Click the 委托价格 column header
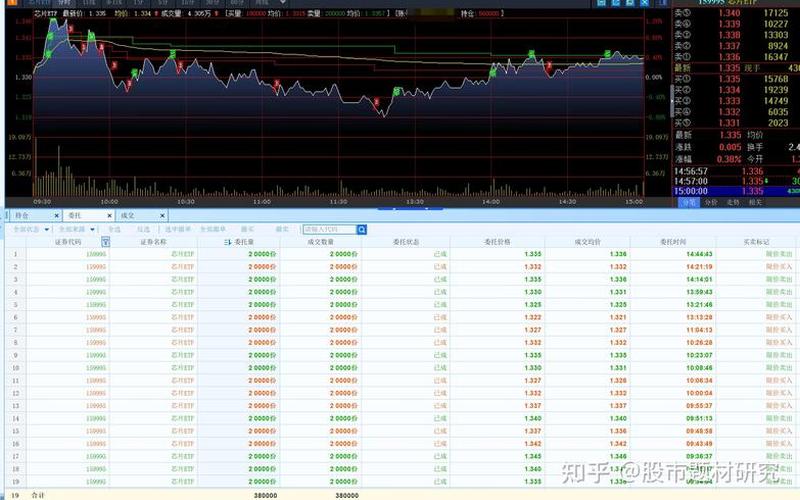Viewport: 800px width, 500px height. click(x=497, y=242)
